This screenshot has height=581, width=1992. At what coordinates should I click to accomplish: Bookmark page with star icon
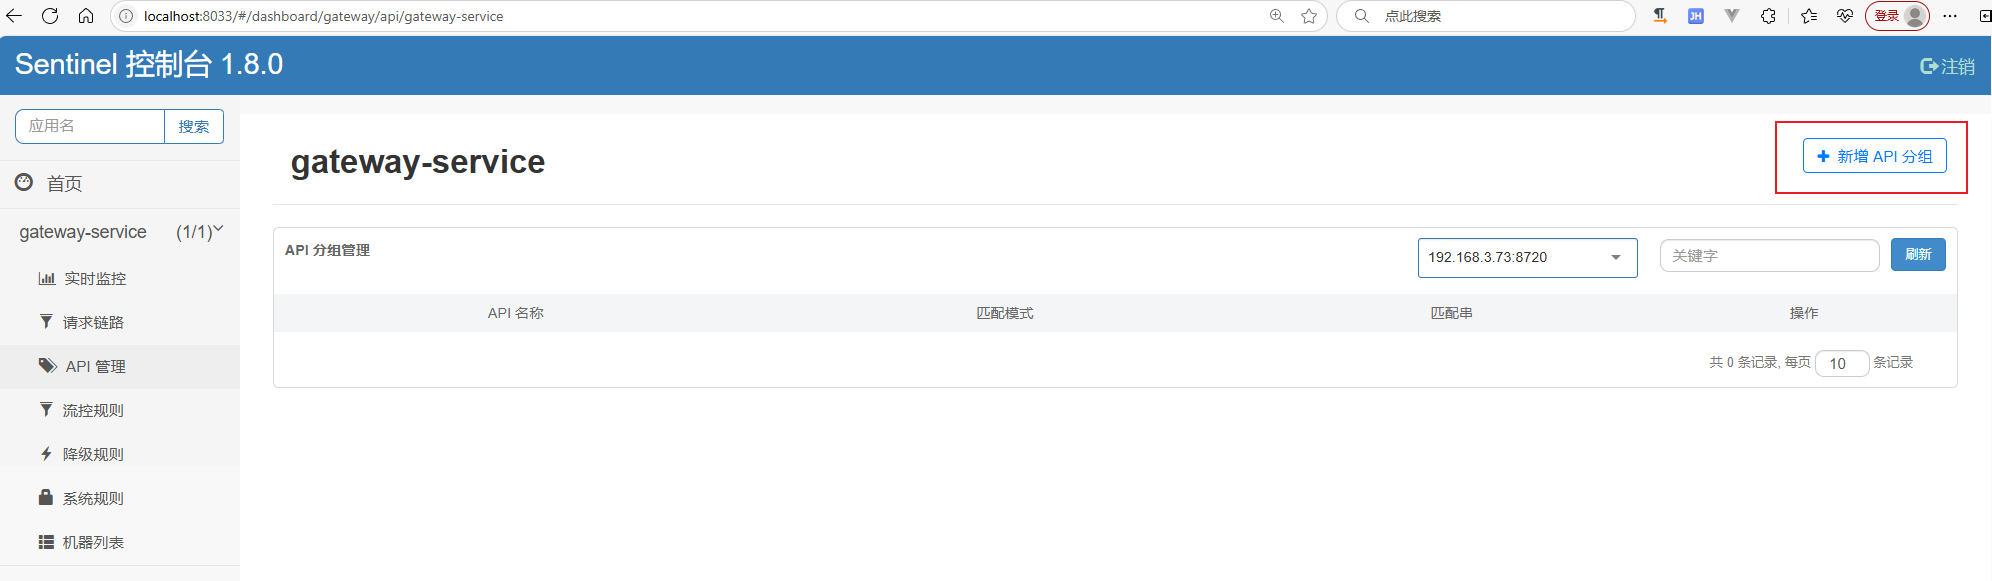point(1309,16)
